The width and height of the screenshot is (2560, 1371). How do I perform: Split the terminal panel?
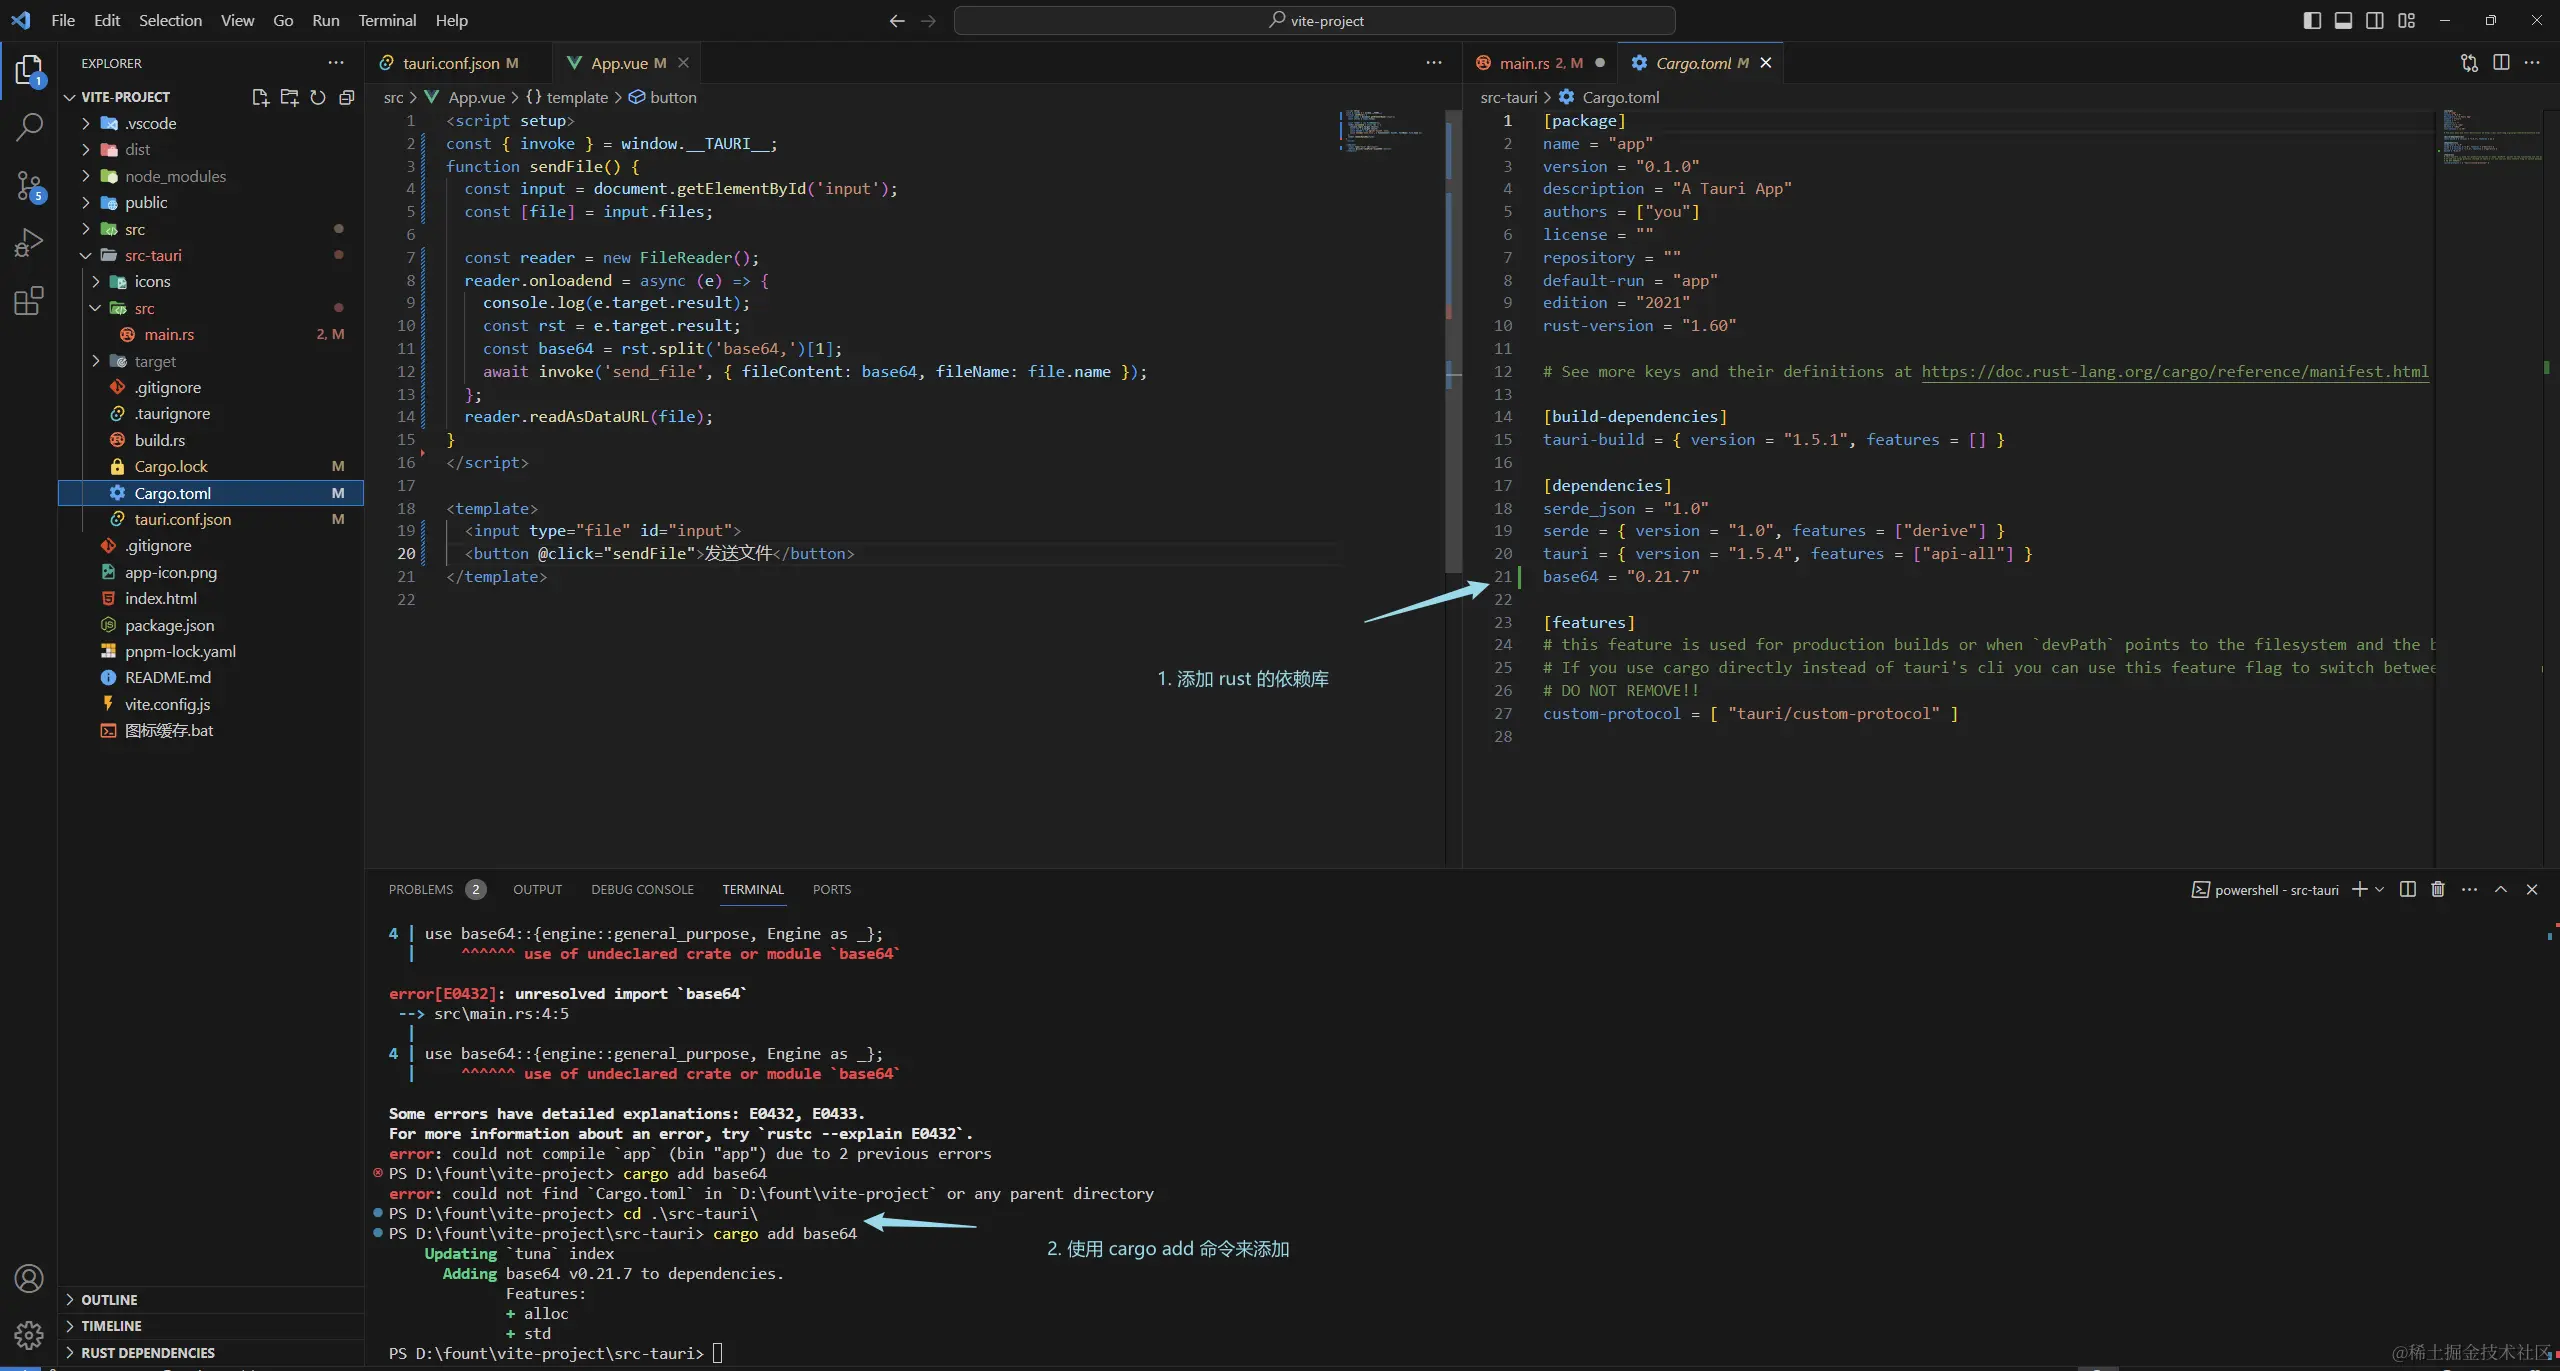point(2408,889)
